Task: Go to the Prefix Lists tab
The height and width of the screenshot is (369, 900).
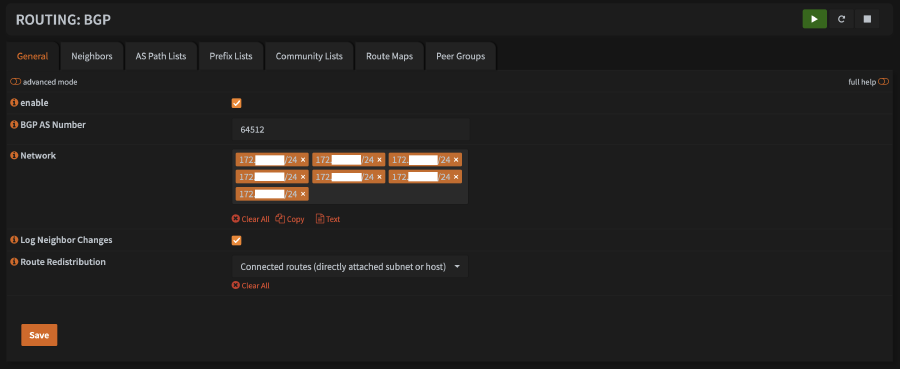Action: (x=231, y=56)
